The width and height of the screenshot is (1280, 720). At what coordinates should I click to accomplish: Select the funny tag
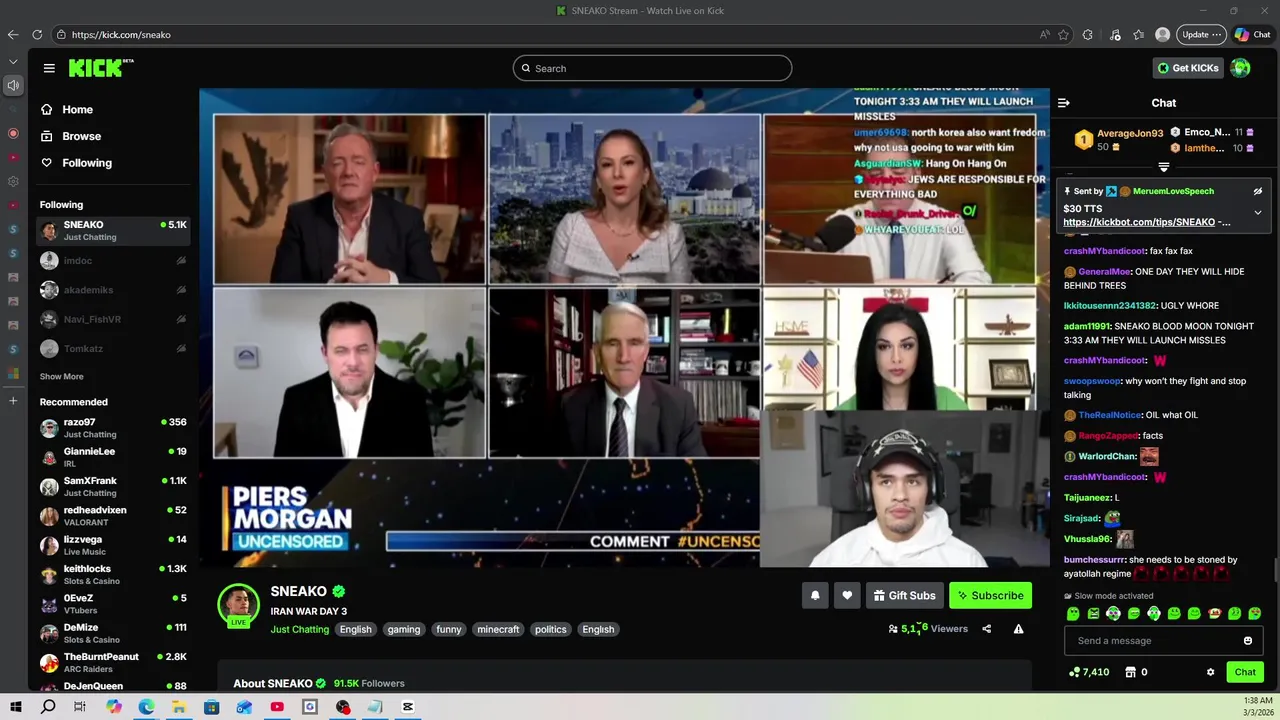[x=449, y=630]
